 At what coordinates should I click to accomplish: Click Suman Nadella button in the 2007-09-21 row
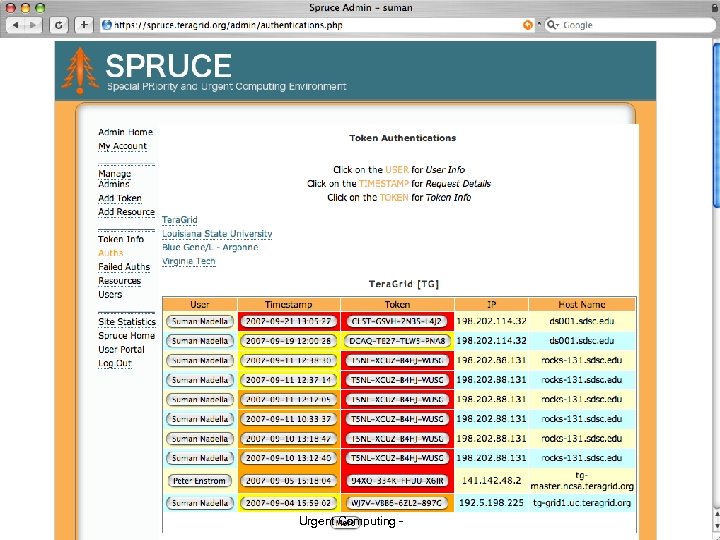click(200, 321)
